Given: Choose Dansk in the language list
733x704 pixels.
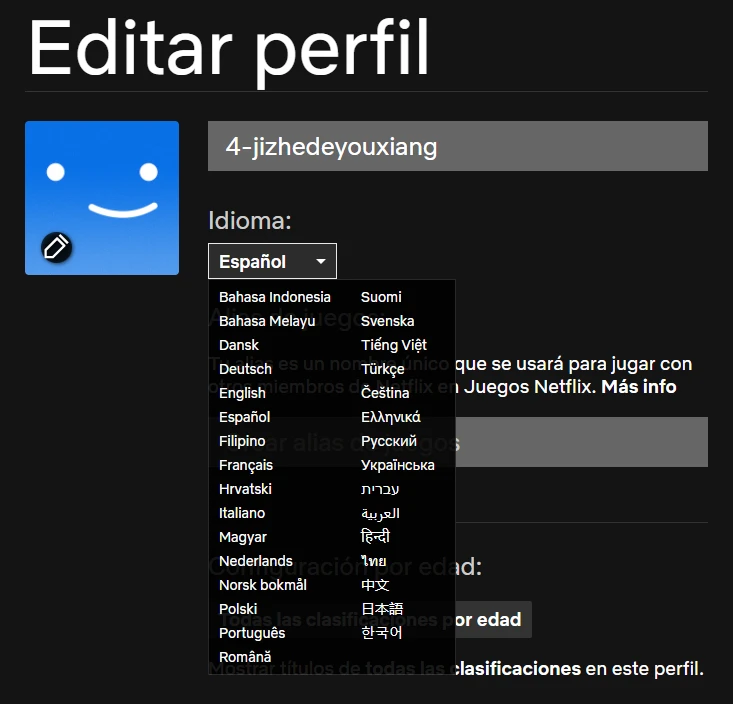Looking at the screenshot, I should coord(239,345).
